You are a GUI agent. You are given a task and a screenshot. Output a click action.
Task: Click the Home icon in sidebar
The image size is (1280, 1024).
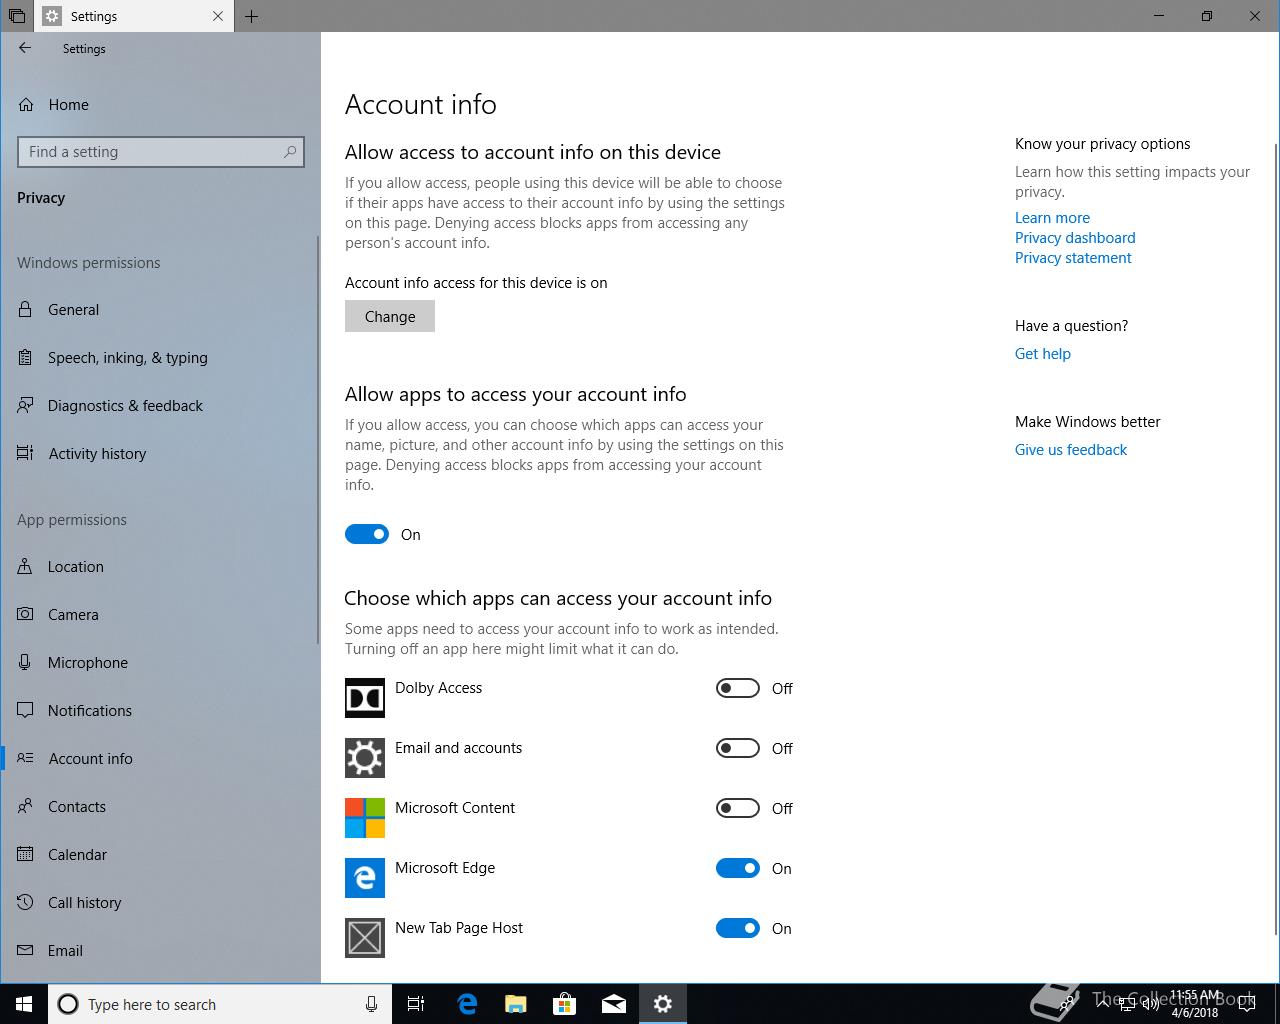26,105
